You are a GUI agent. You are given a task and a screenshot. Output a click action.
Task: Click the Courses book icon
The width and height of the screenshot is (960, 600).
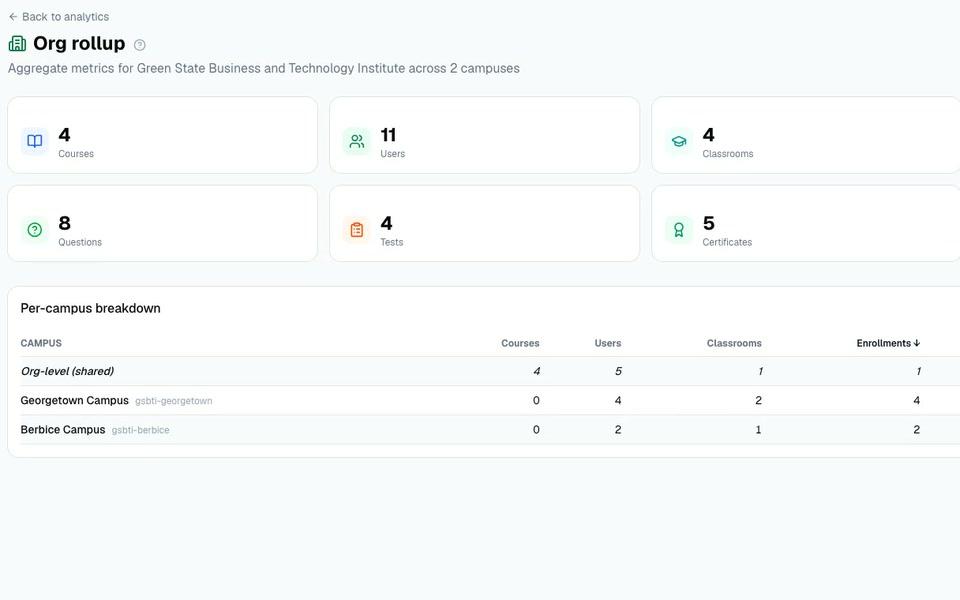35,141
